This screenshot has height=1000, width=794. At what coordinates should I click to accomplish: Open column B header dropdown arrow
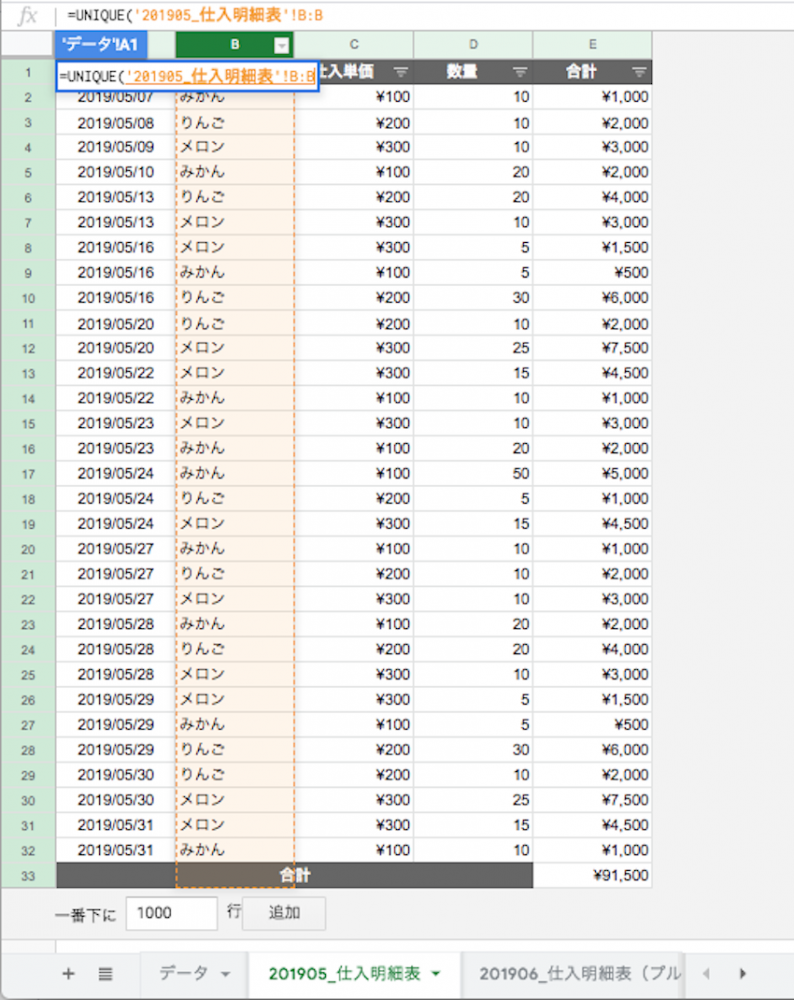[x=281, y=45]
